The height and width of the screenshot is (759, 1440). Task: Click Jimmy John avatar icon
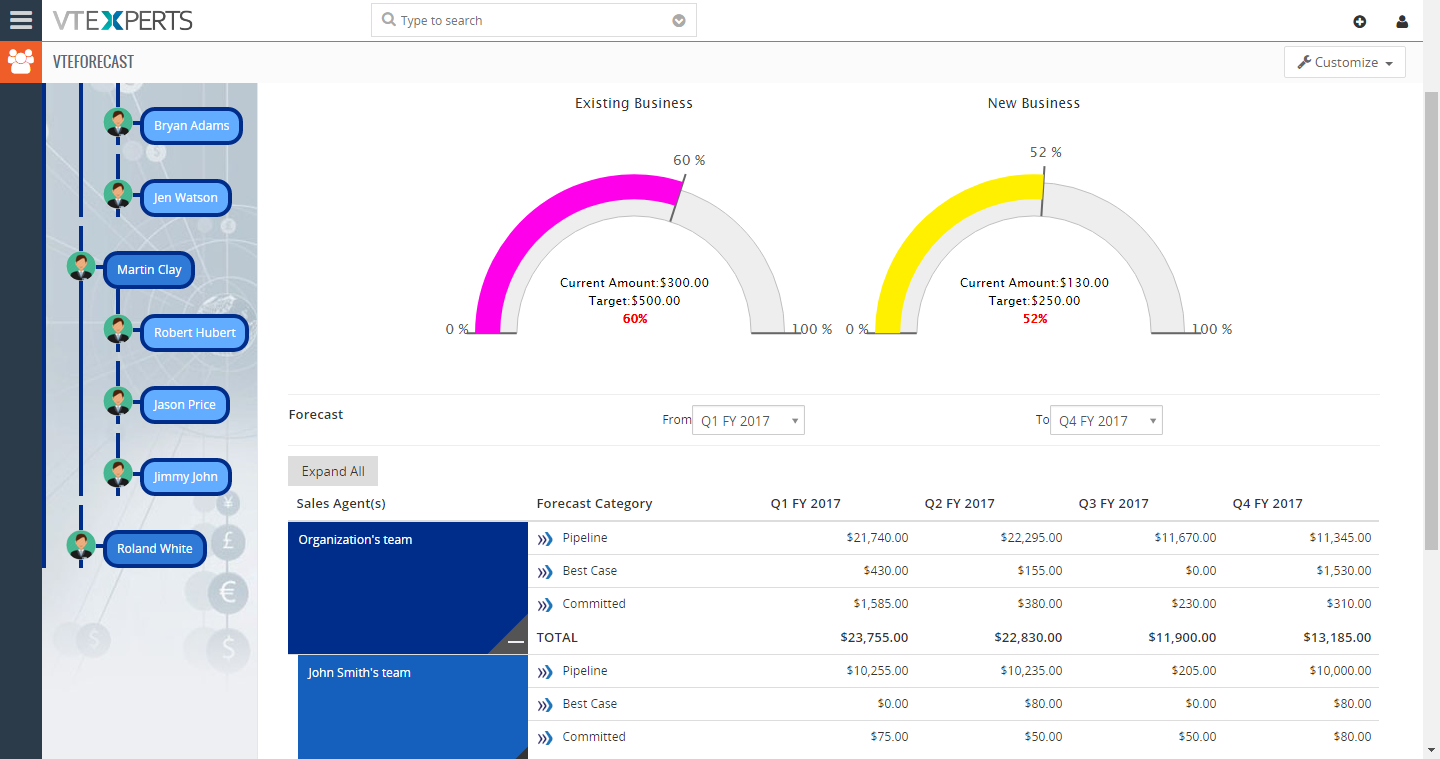pos(118,474)
